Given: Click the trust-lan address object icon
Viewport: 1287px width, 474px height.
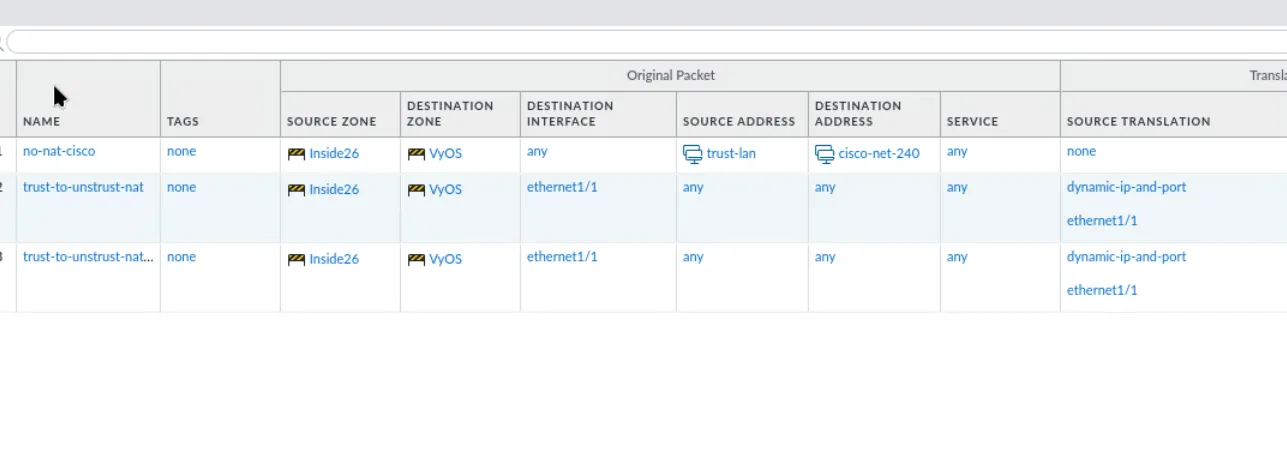Looking at the screenshot, I should point(692,154).
